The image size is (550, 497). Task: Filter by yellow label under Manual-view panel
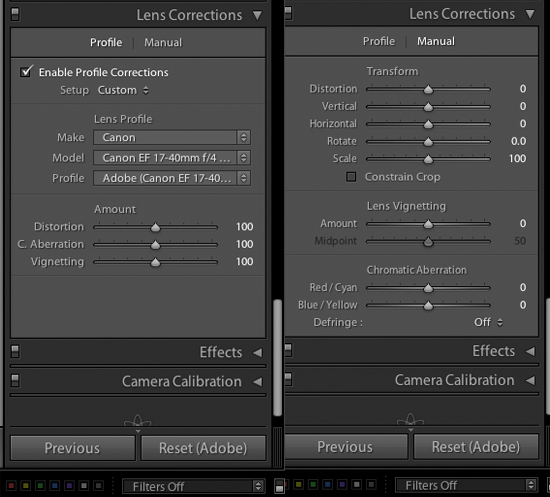click(x=299, y=485)
